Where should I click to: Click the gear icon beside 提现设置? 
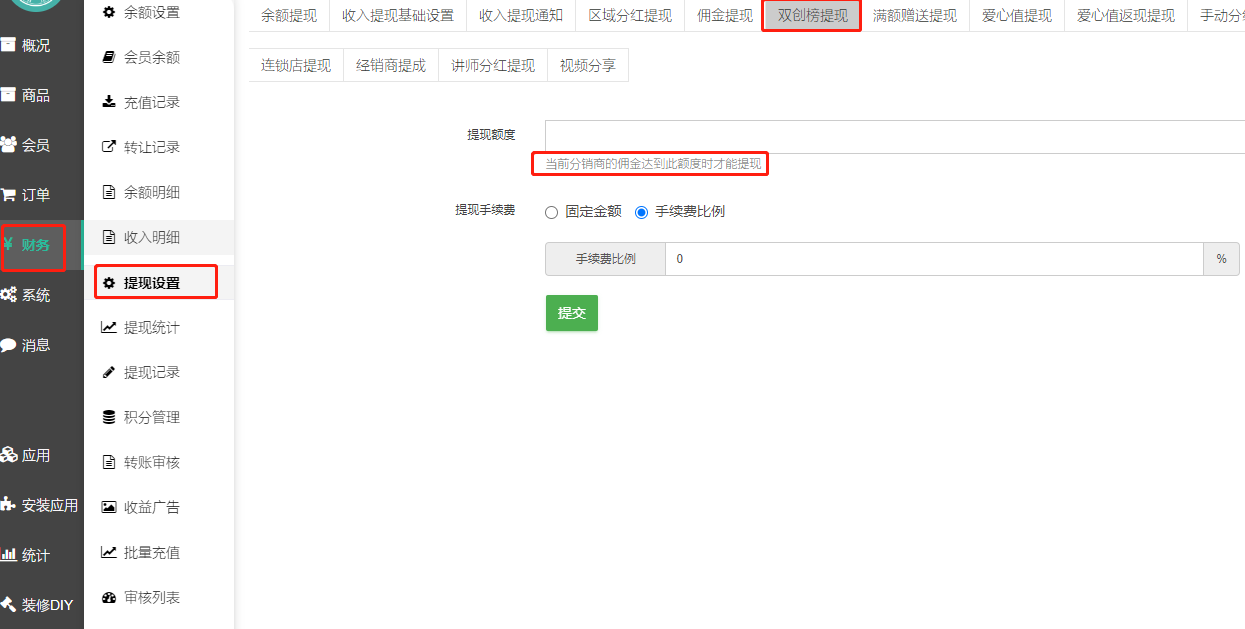coord(109,283)
